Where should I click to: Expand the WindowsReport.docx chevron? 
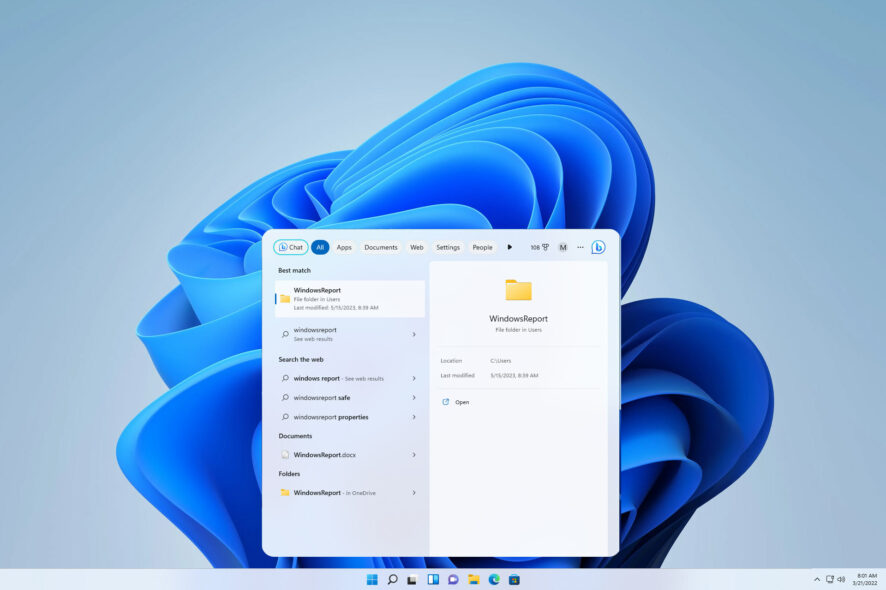click(414, 454)
